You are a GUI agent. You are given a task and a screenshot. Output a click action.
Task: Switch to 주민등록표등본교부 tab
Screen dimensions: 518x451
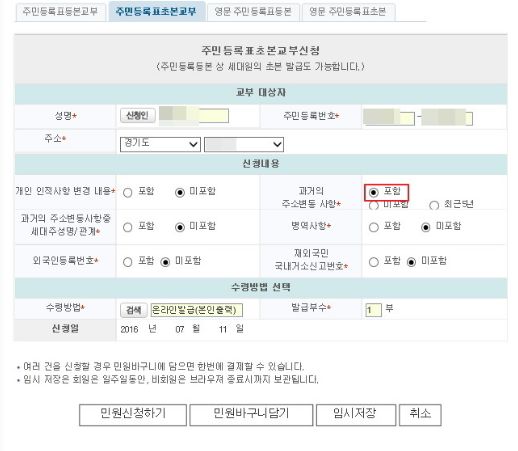pos(60,12)
